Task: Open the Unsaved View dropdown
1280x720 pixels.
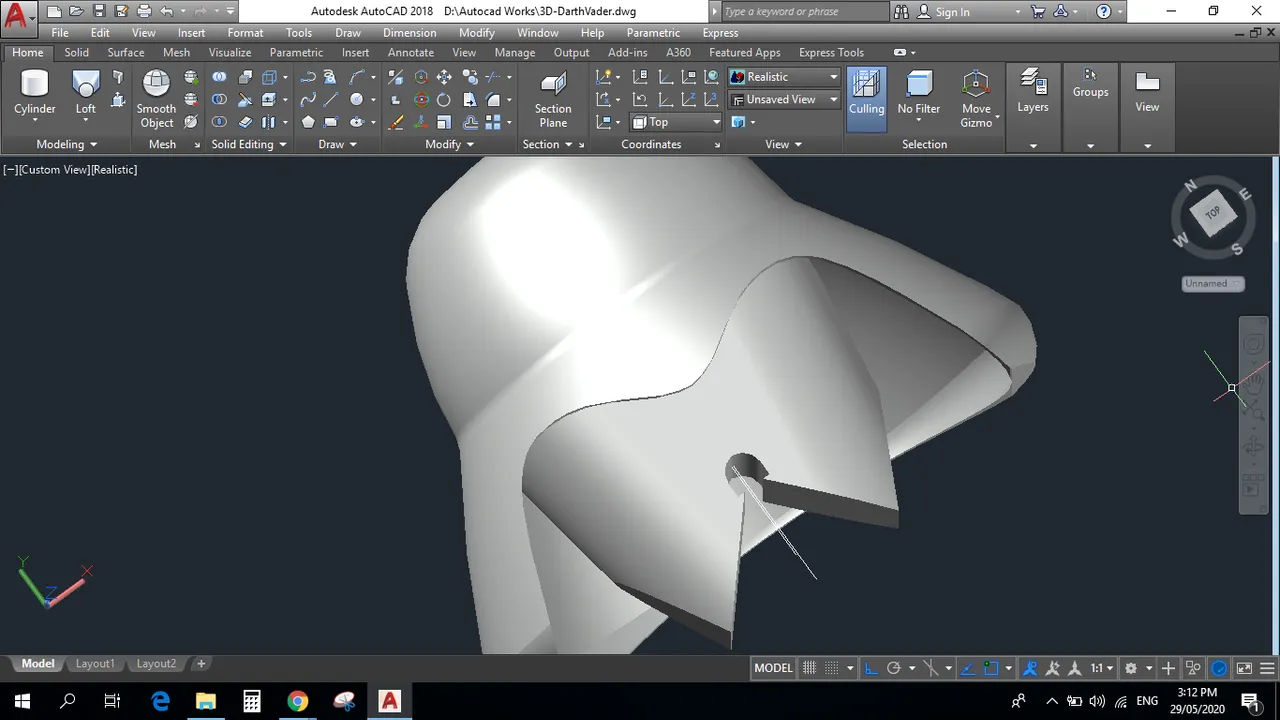Action: tap(784, 99)
